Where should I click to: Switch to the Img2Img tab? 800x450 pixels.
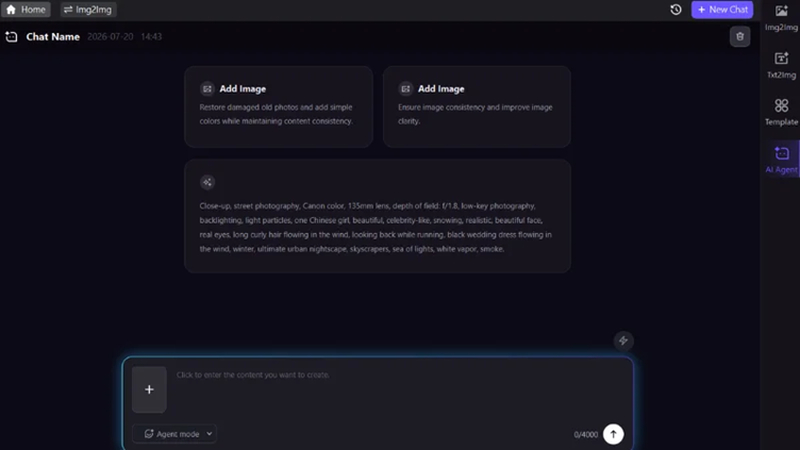pyautogui.click(x=88, y=9)
